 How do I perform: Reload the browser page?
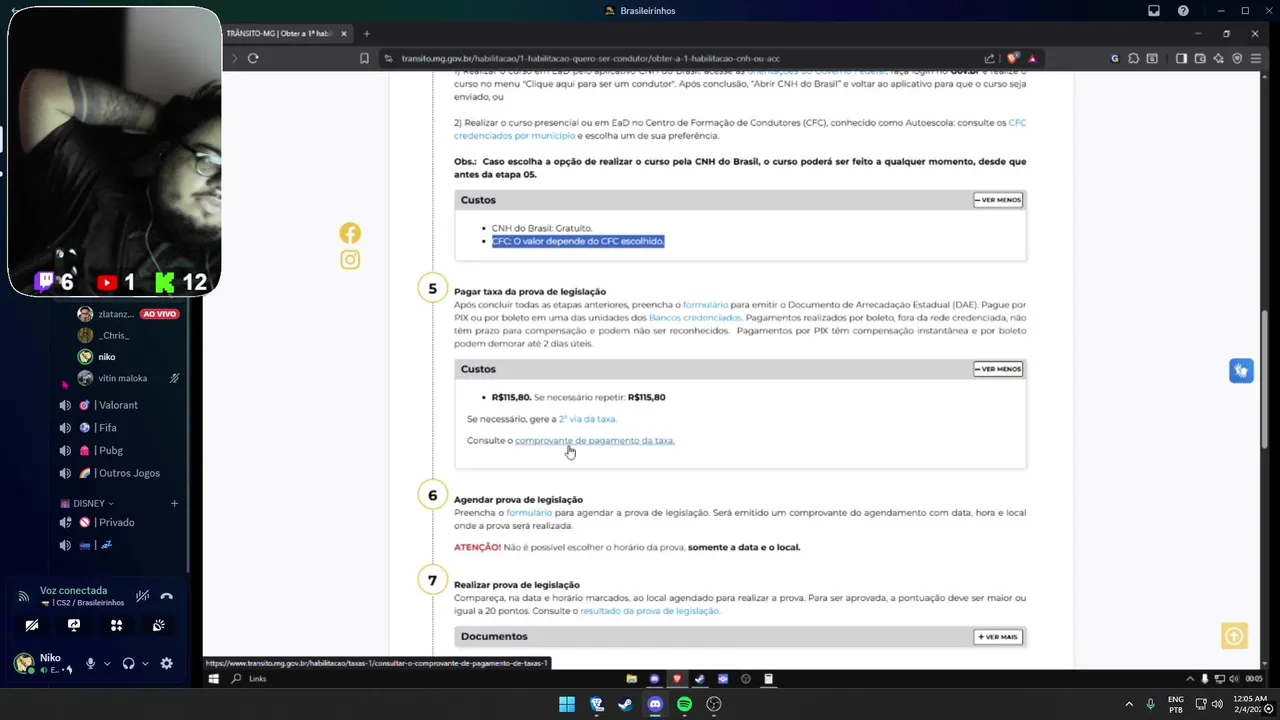pyautogui.click(x=253, y=58)
